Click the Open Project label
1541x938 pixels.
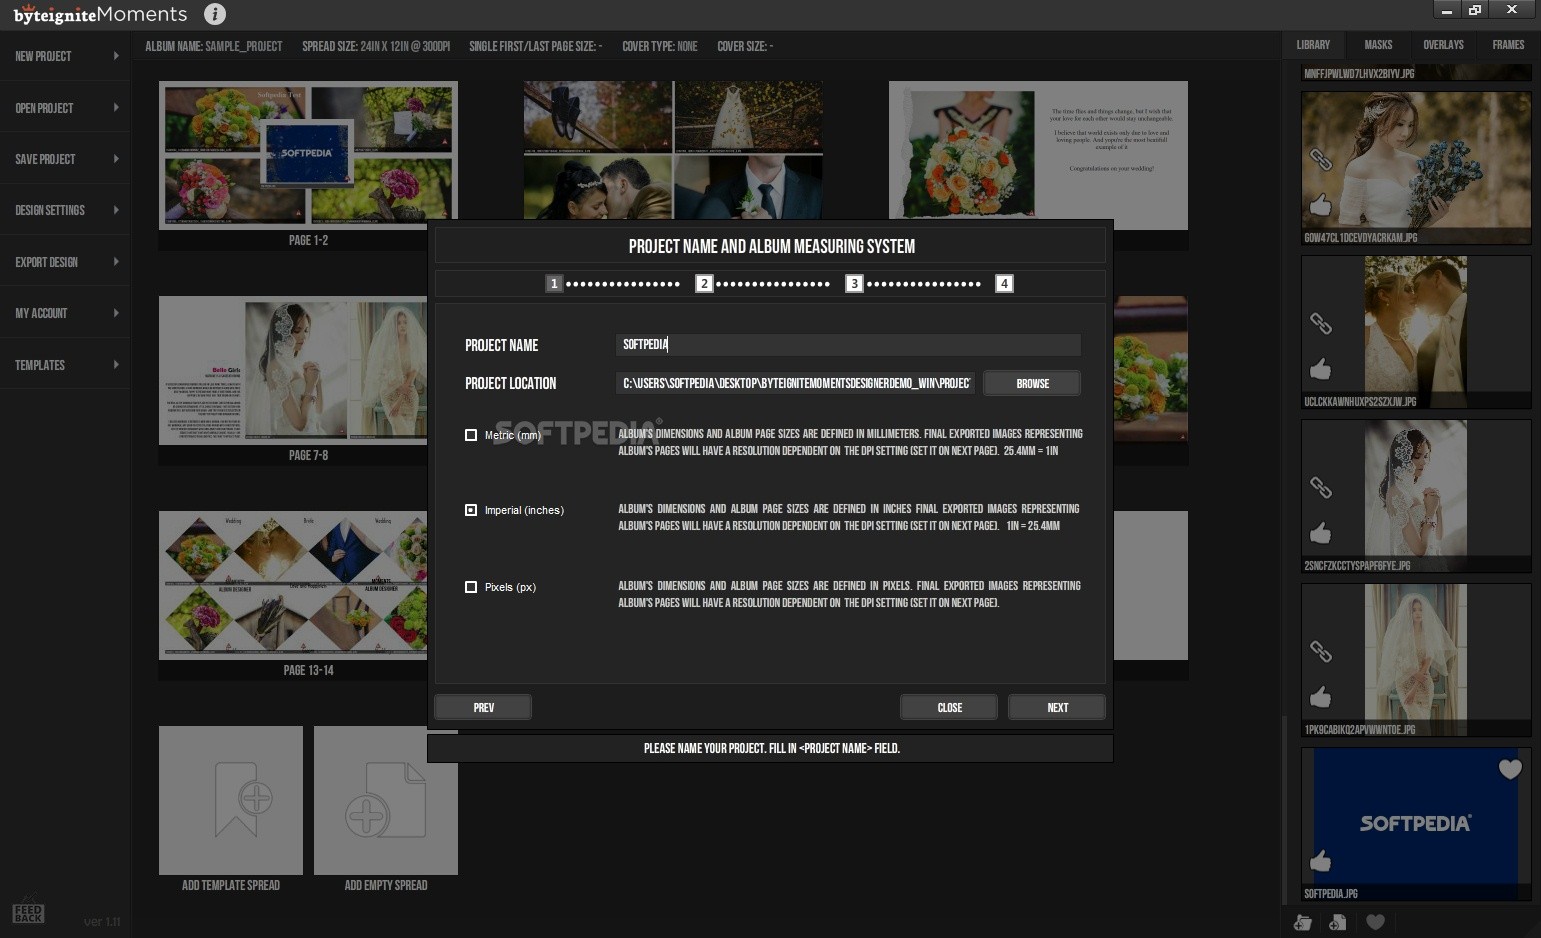point(44,108)
